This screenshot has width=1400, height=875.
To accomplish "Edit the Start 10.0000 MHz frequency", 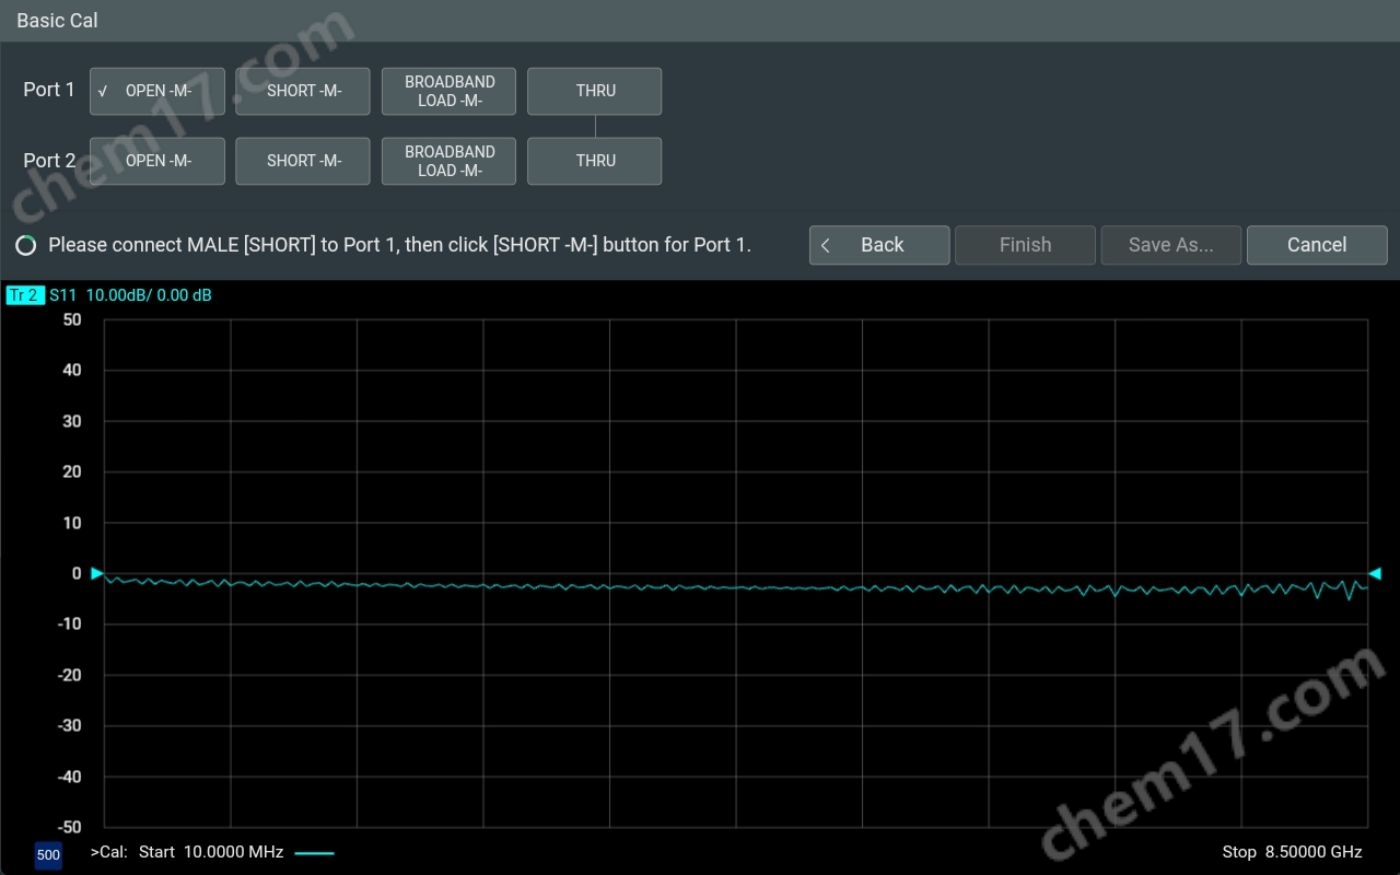I will 210,852.
